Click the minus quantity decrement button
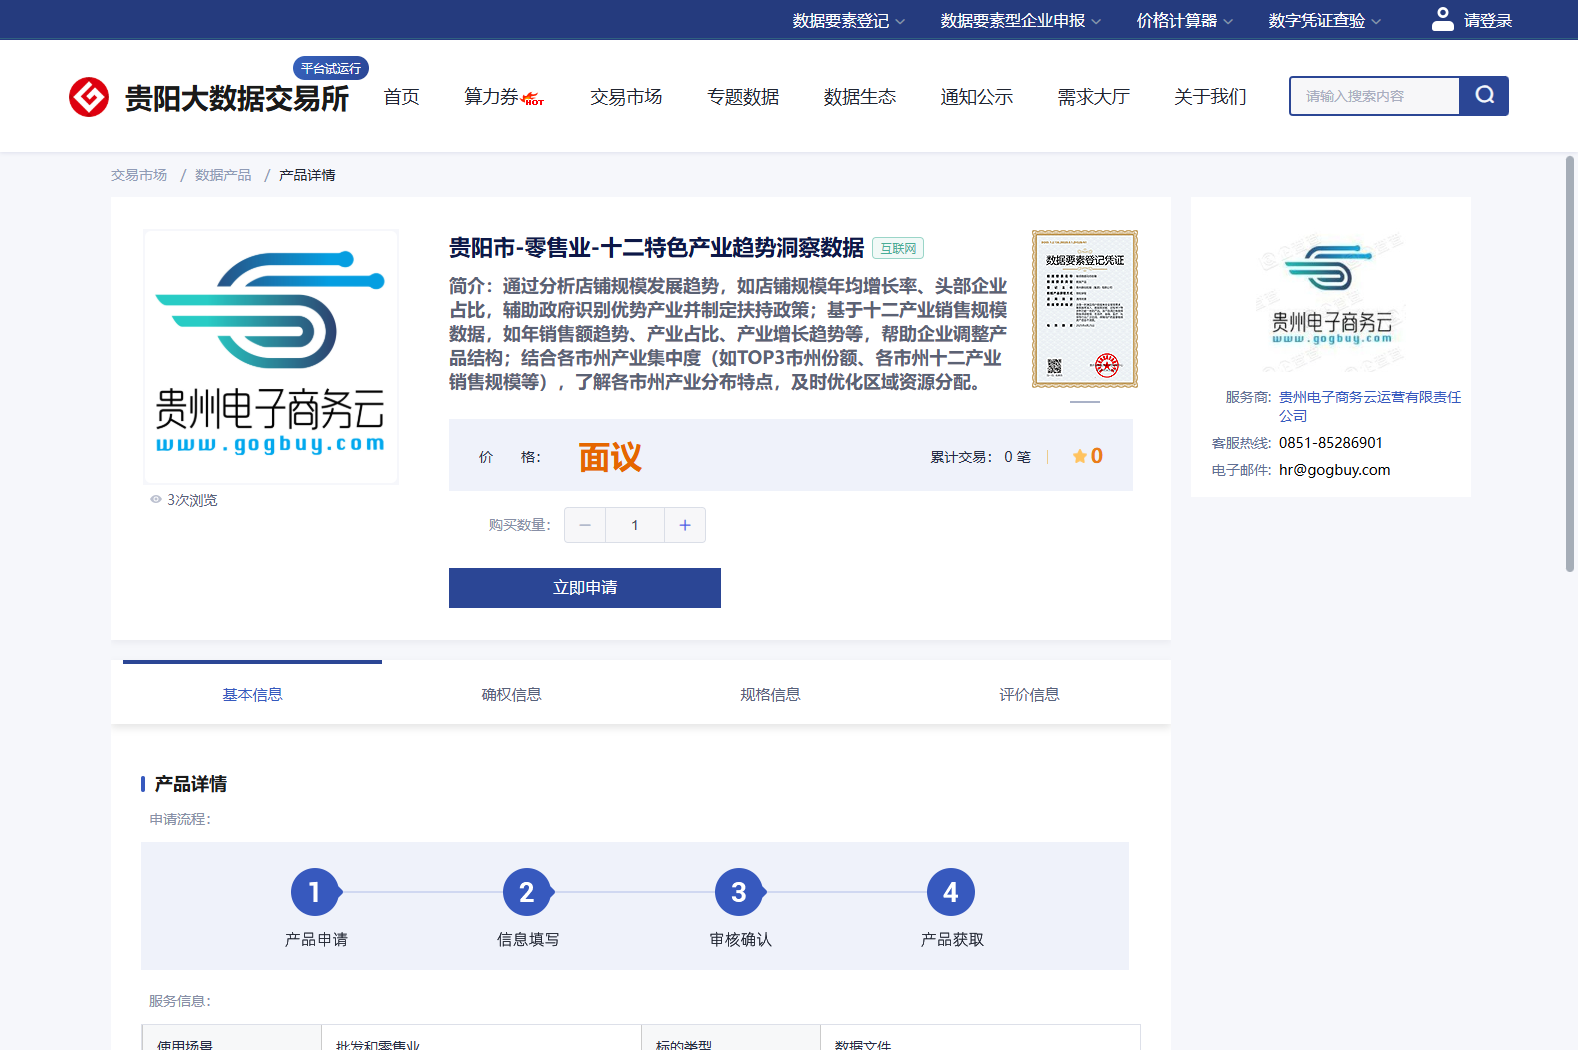 click(585, 525)
